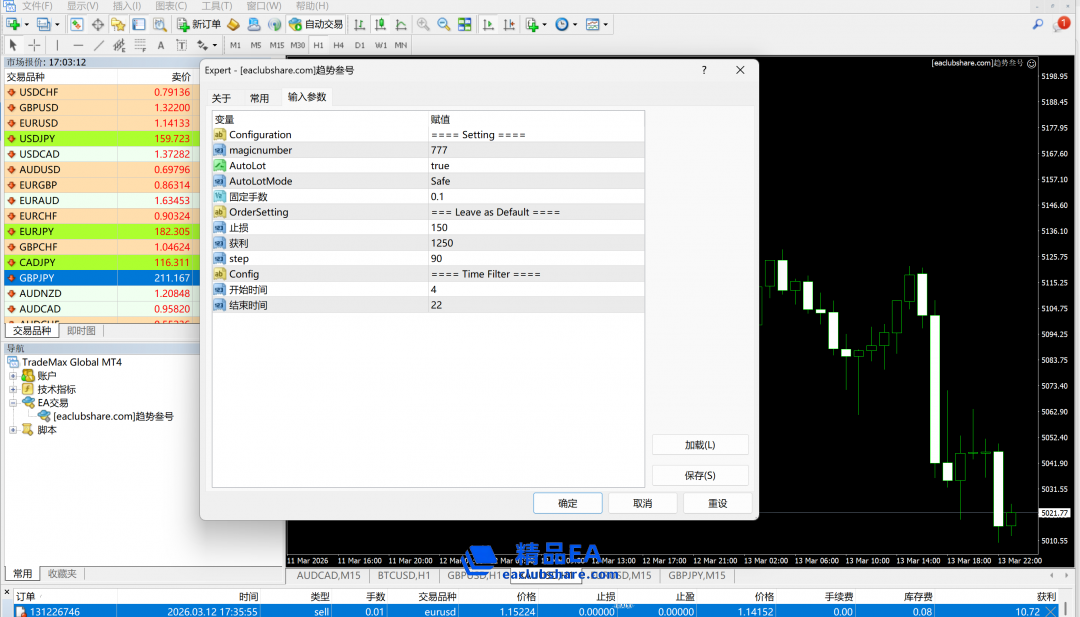This screenshot has height=617, width=1080.
Task: Collapse the EA交易 tree node
Action: coord(13,403)
